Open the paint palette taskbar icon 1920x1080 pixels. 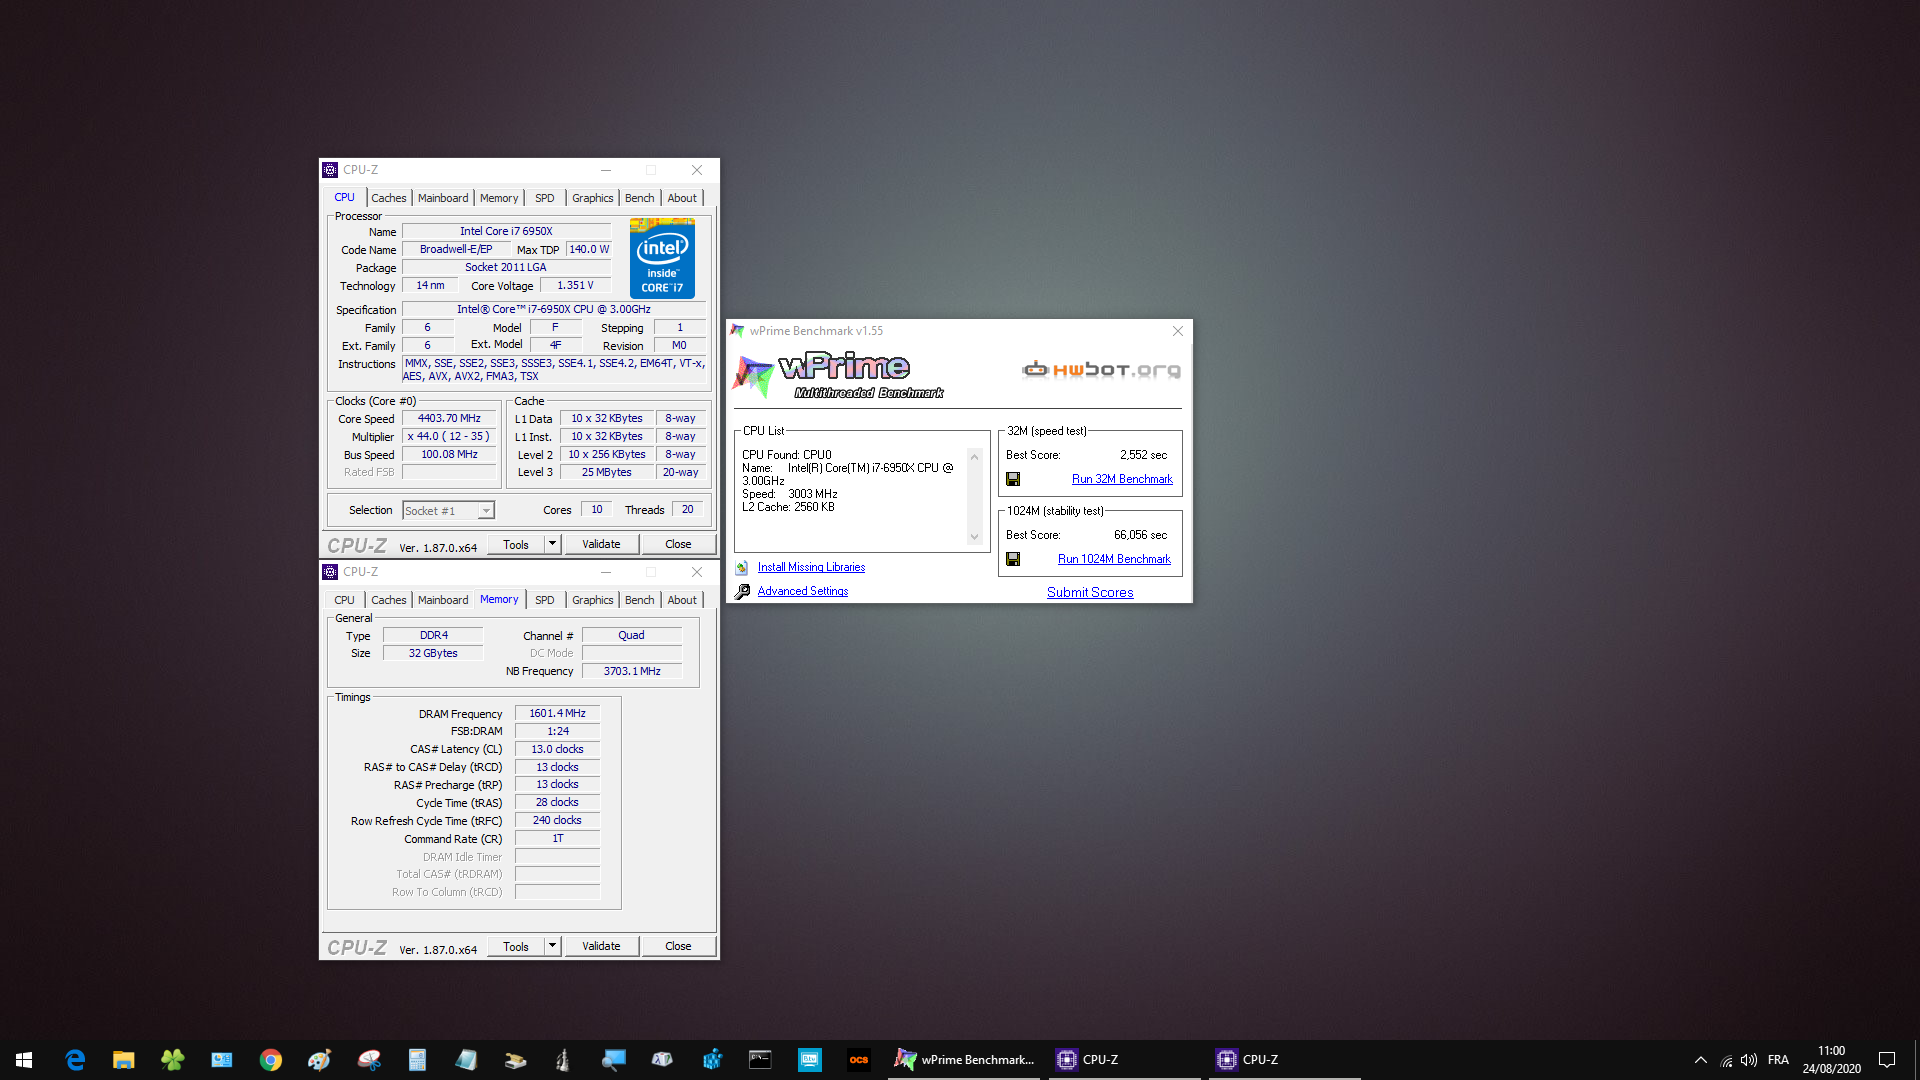tap(320, 1060)
